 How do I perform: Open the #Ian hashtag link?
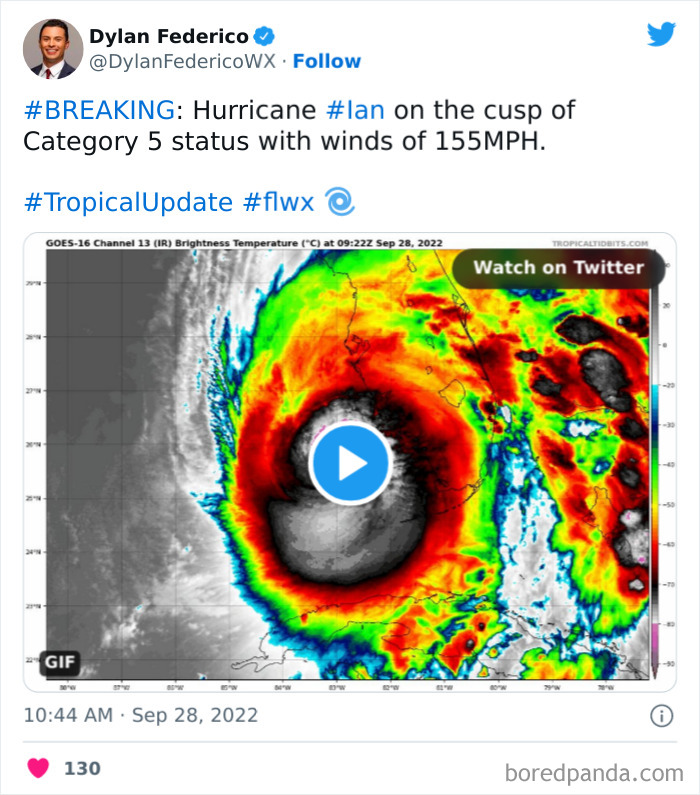coord(355,110)
